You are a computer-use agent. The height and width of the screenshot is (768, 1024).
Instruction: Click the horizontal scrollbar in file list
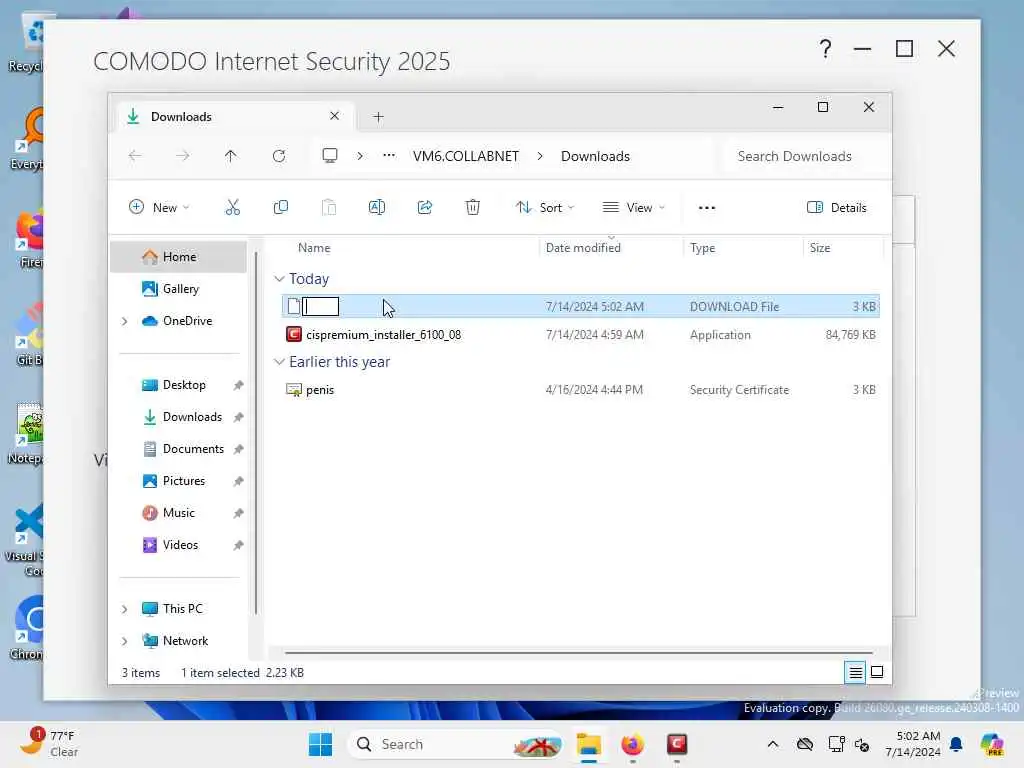tap(579, 652)
